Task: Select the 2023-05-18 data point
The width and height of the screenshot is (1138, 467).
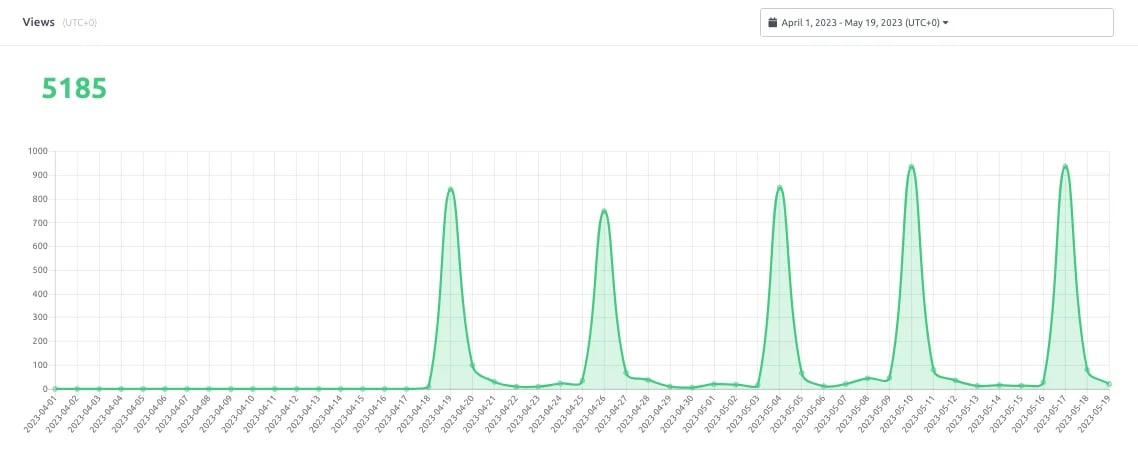Action: click(x=1087, y=370)
